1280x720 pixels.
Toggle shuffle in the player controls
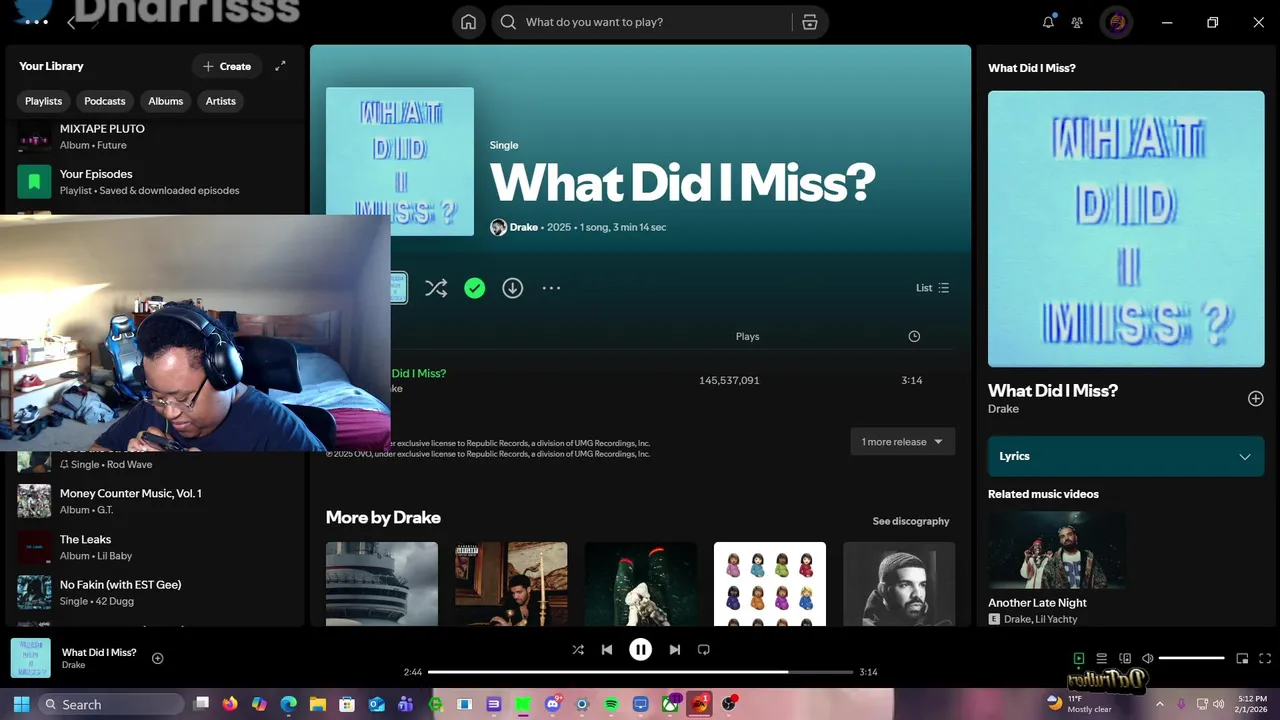coord(578,650)
